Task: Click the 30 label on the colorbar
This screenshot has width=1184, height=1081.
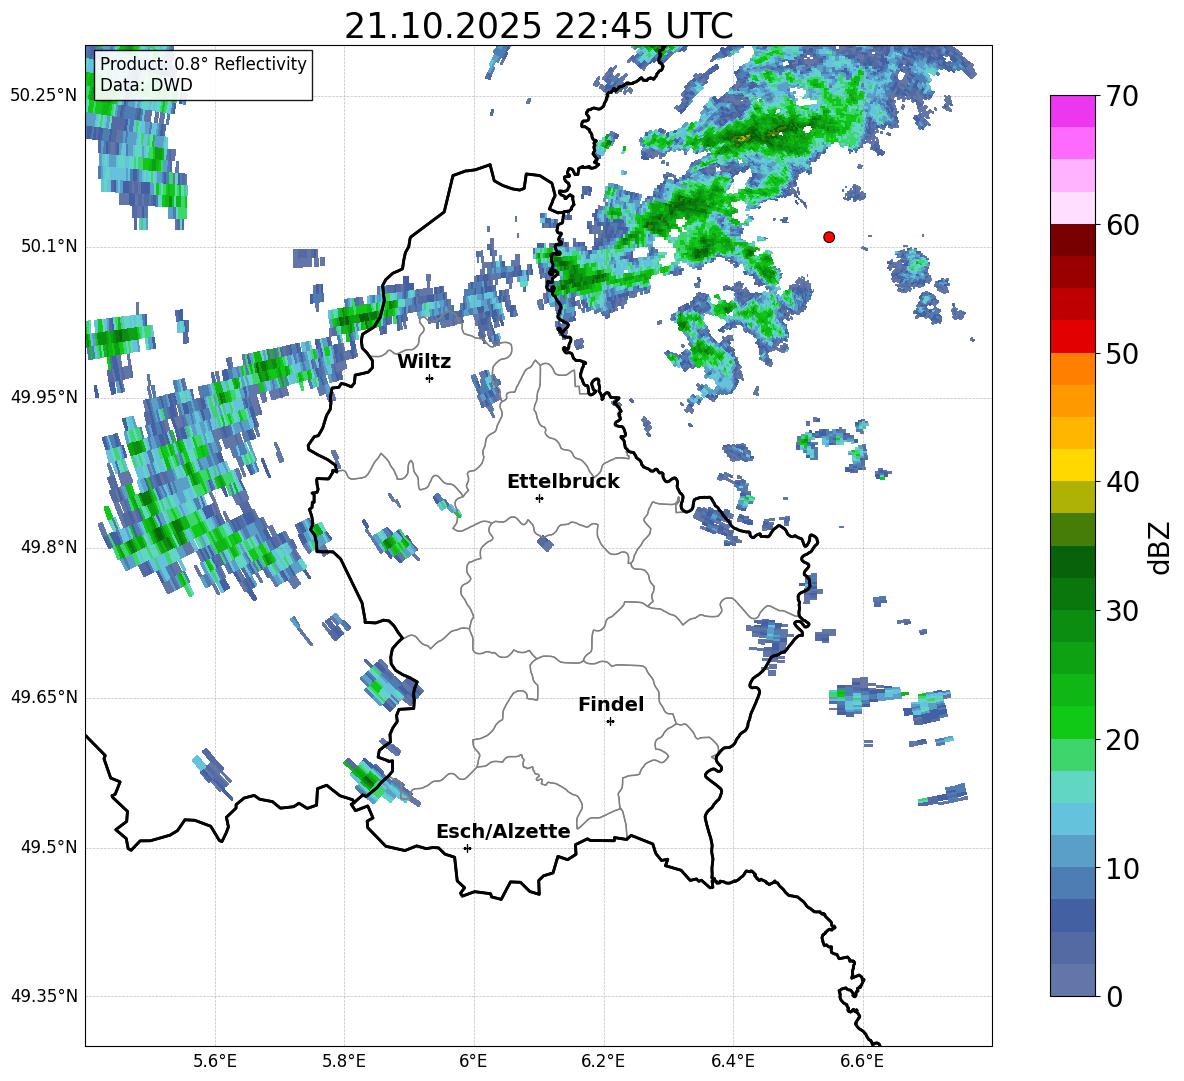Action: coord(1121,611)
